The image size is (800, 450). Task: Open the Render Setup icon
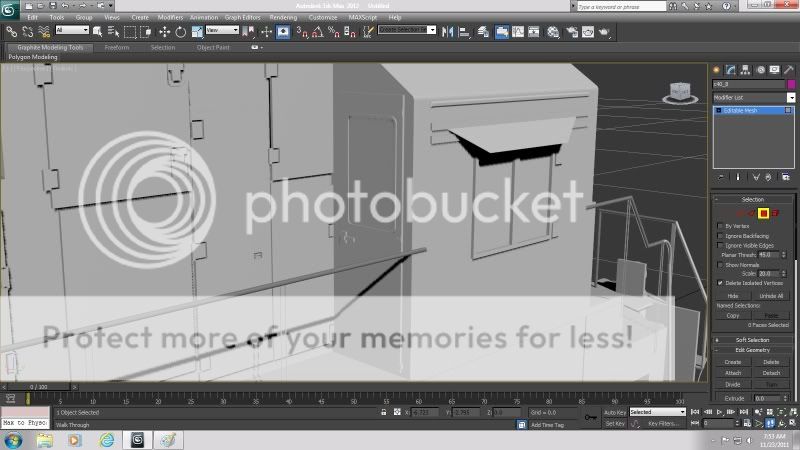(x=572, y=32)
